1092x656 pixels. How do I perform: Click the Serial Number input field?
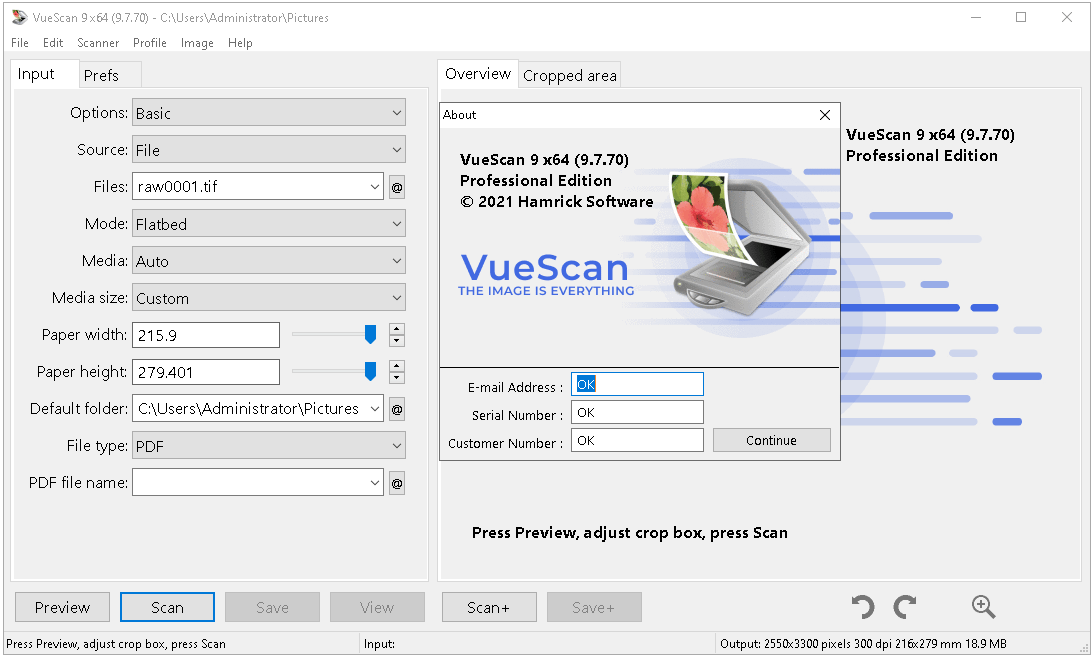point(637,412)
